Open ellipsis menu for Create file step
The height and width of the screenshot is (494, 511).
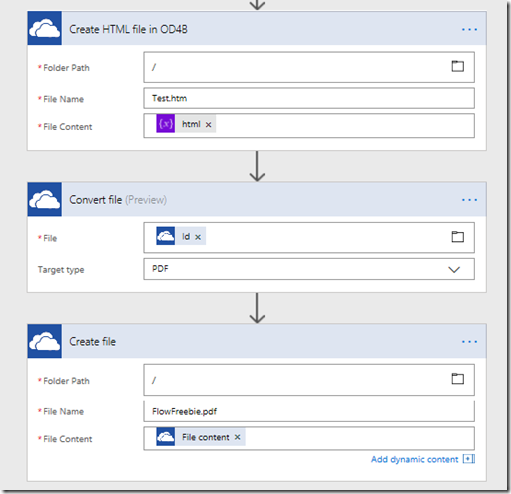(469, 342)
